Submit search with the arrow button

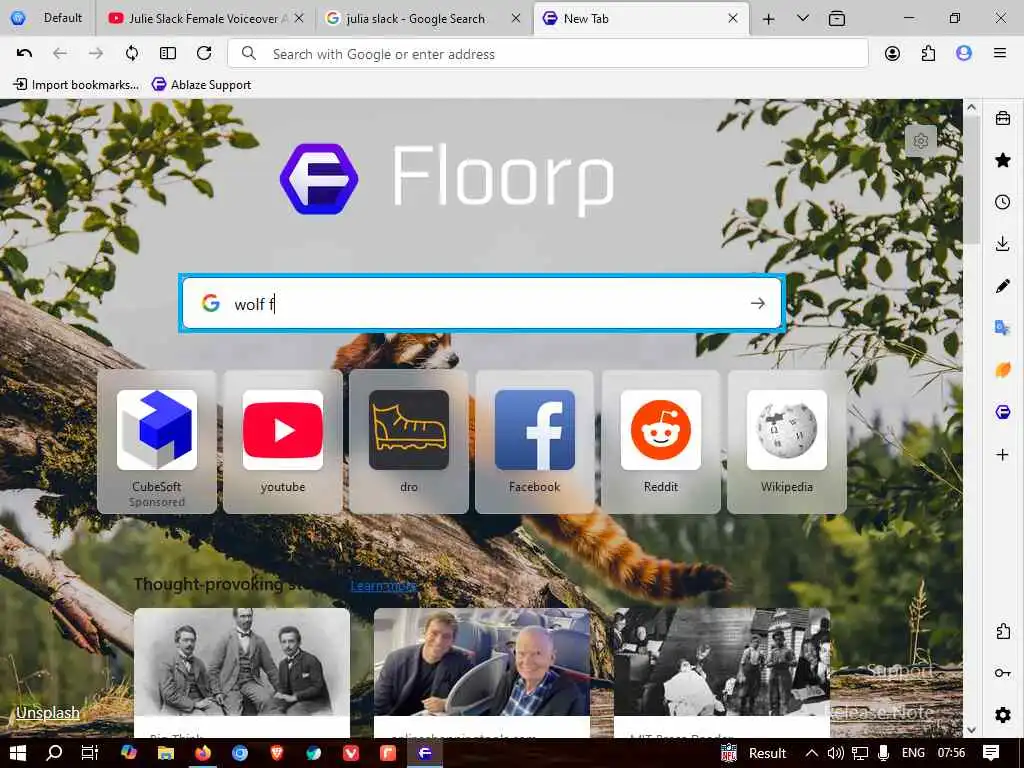758,303
